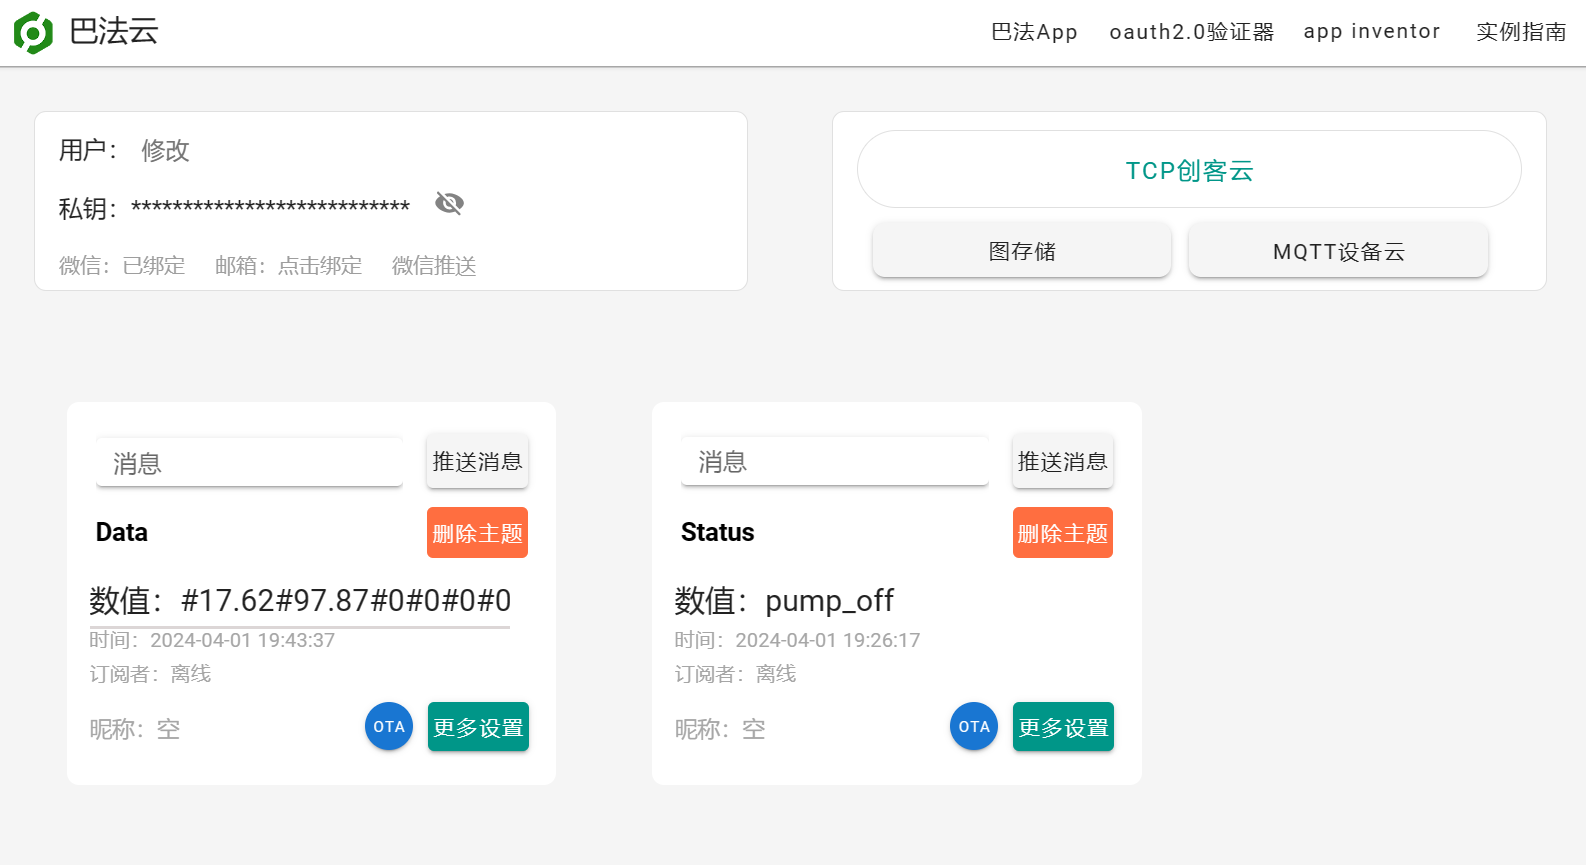Viewport: 1586px width, 865px height.
Task: Click 昵称：空 in the Data card
Action: pos(135,729)
